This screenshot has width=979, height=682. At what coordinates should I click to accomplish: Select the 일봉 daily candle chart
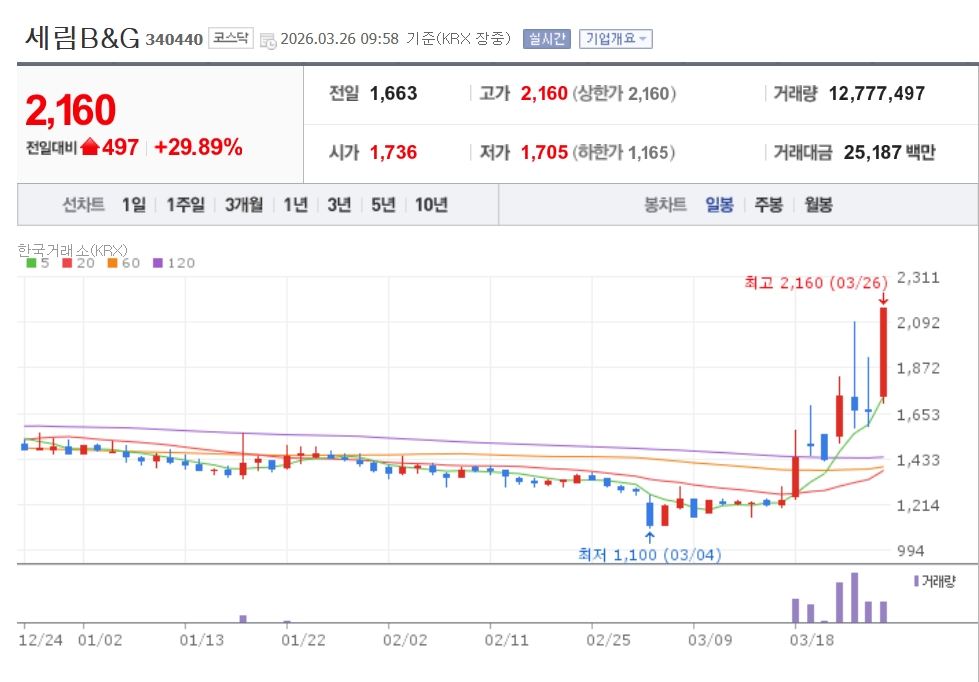pos(719,205)
